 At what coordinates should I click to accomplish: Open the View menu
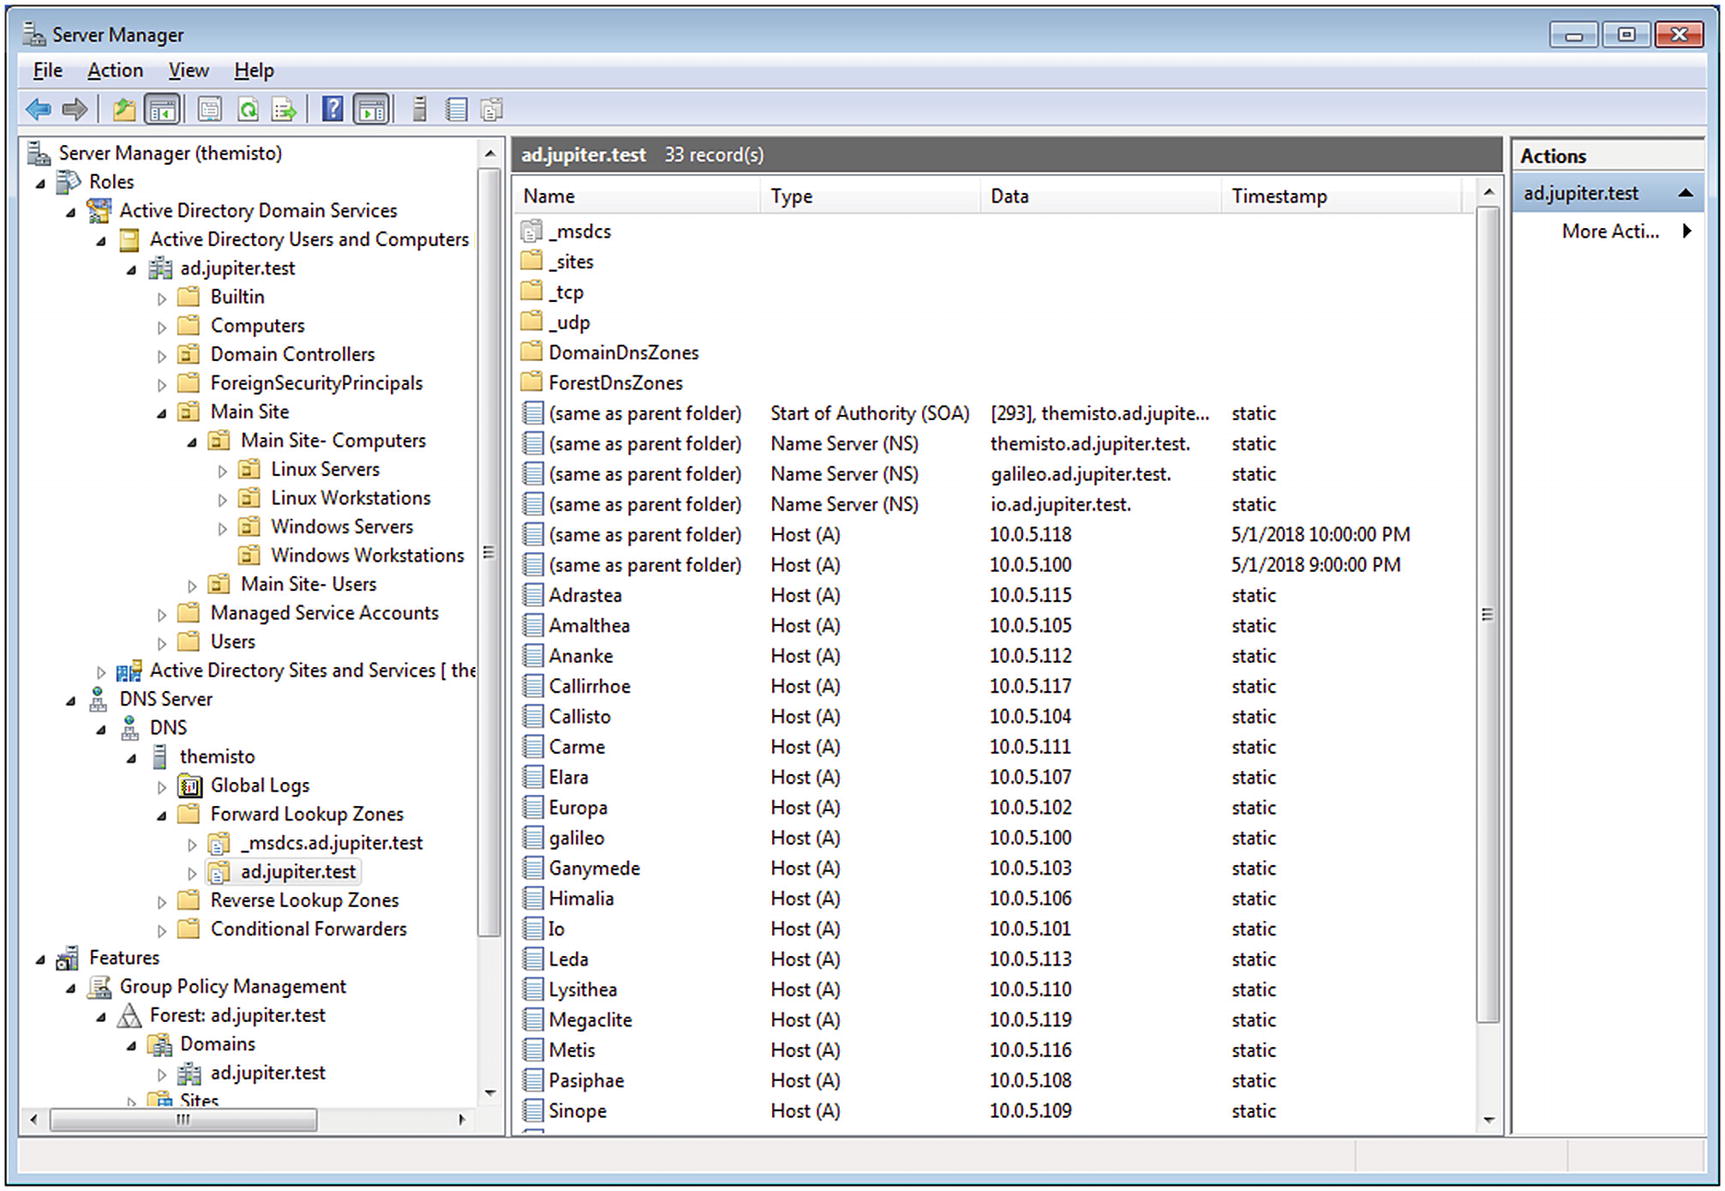pyautogui.click(x=188, y=70)
